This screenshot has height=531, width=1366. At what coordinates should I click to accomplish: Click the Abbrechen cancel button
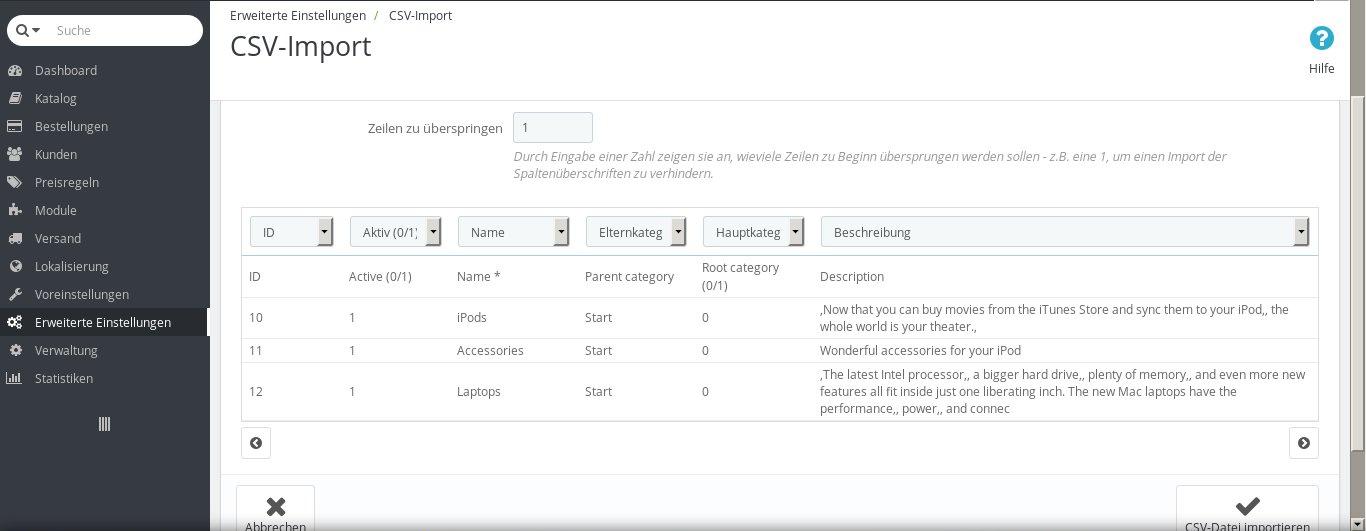(x=275, y=509)
